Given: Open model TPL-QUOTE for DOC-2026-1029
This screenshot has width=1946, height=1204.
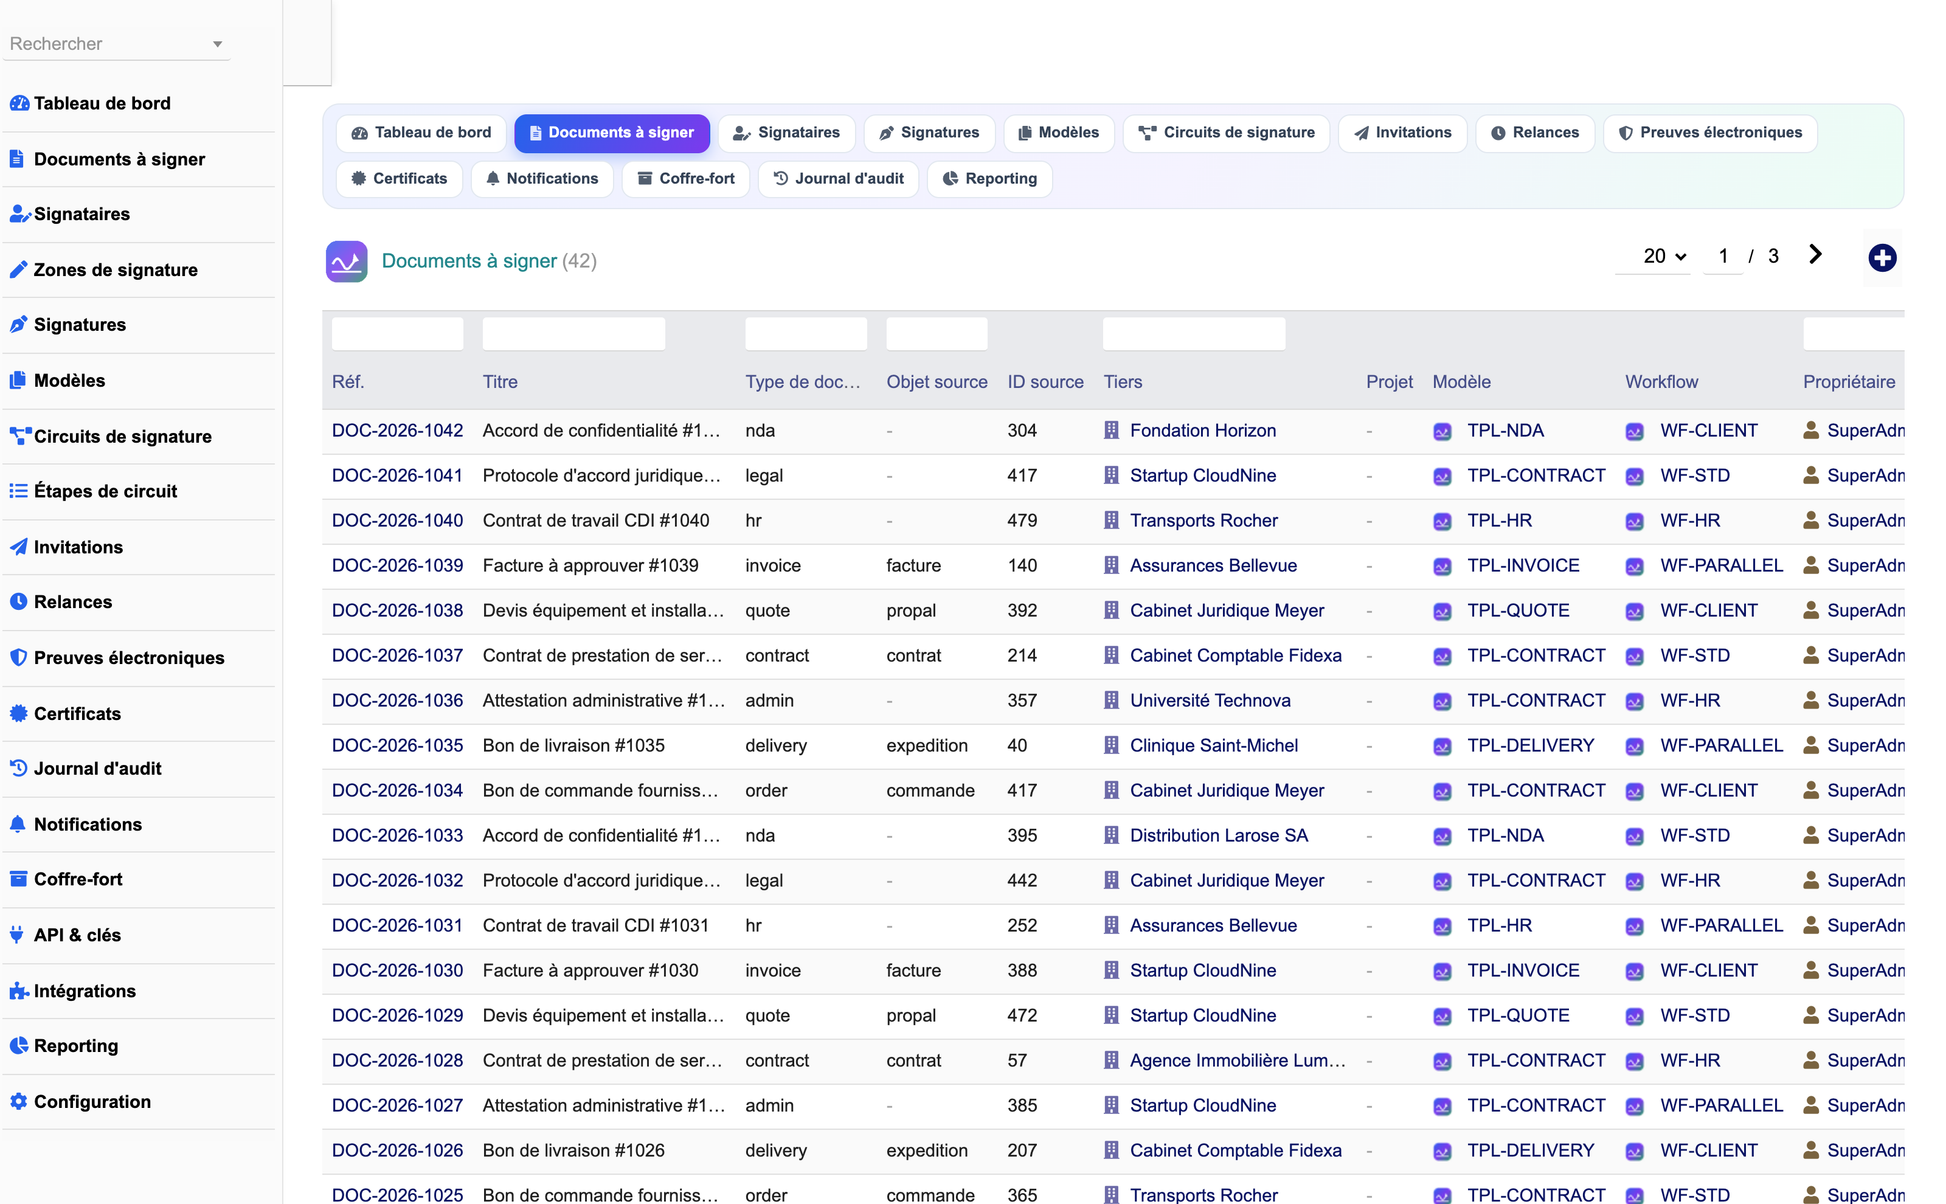Looking at the screenshot, I should tap(1518, 1016).
